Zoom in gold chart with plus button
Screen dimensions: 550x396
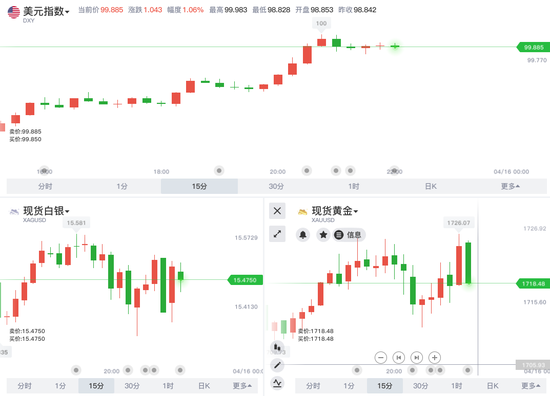(x=435, y=357)
